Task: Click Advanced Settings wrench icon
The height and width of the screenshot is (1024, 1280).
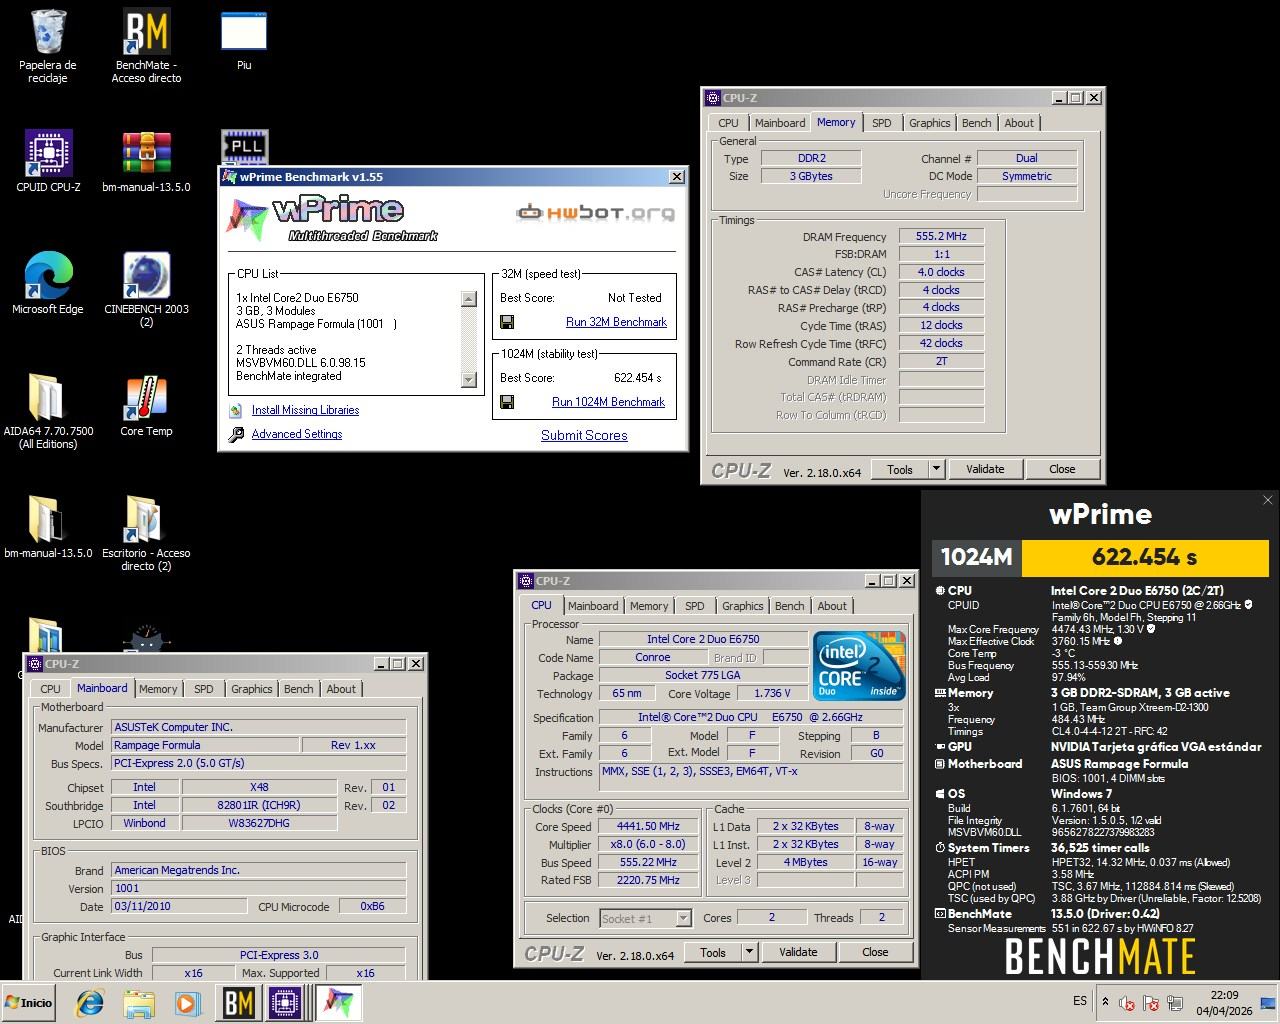Action: click(x=236, y=434)
